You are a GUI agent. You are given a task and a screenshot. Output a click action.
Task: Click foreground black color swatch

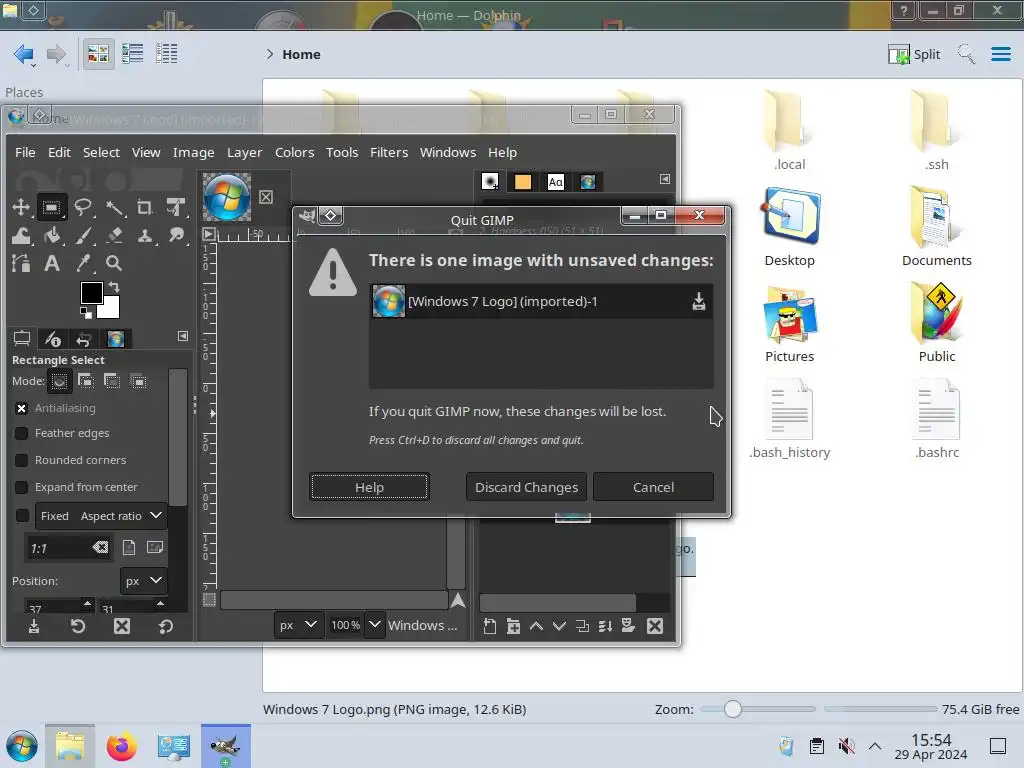(x=91, y=293)
